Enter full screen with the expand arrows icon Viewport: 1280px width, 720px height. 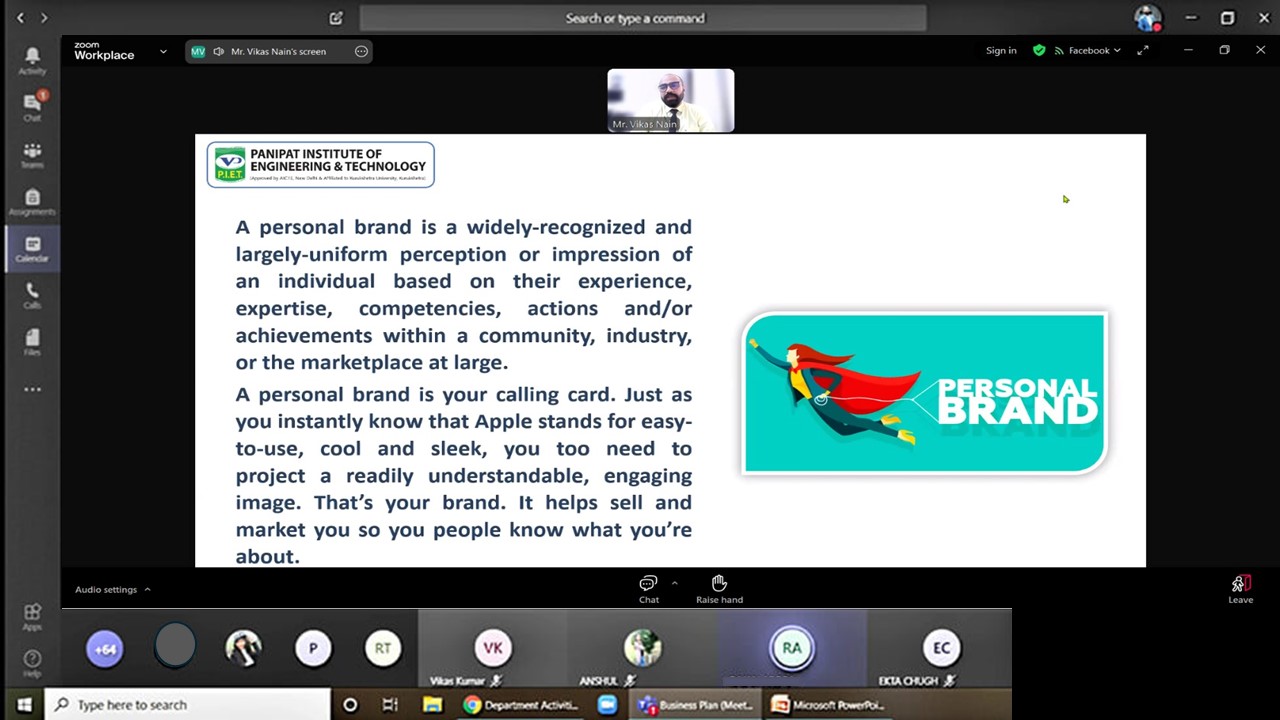coord(1143,51)
